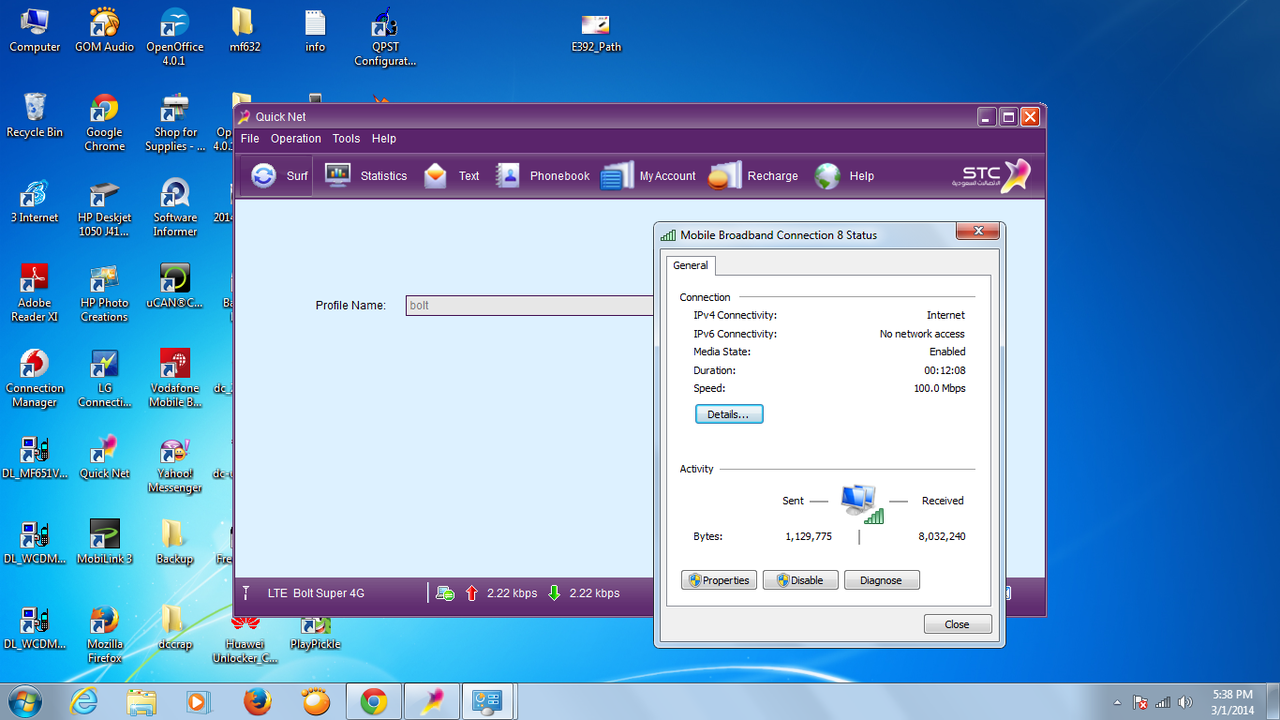Viewport: 1280px width, 720px height.
Task: Open Mozilla Firefox desktop shortcut
Action: (x=105, y=634)
